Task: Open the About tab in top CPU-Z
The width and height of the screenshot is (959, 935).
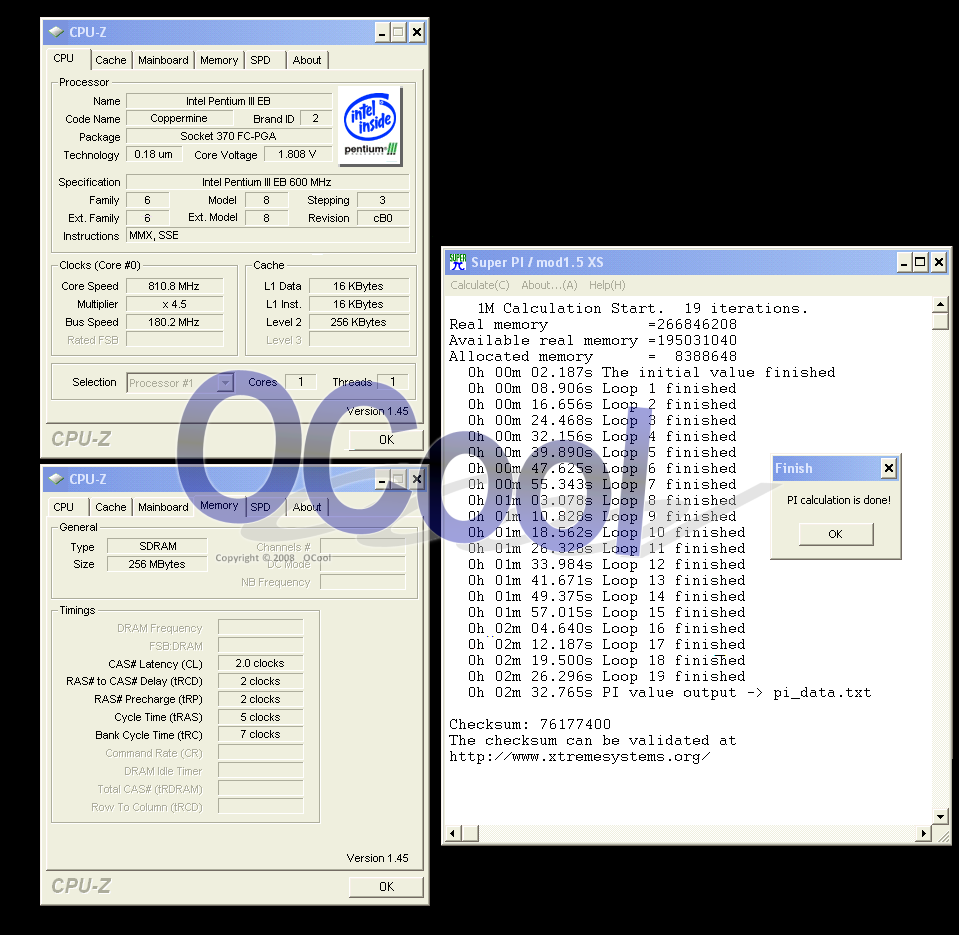Action: click(307, 60)
